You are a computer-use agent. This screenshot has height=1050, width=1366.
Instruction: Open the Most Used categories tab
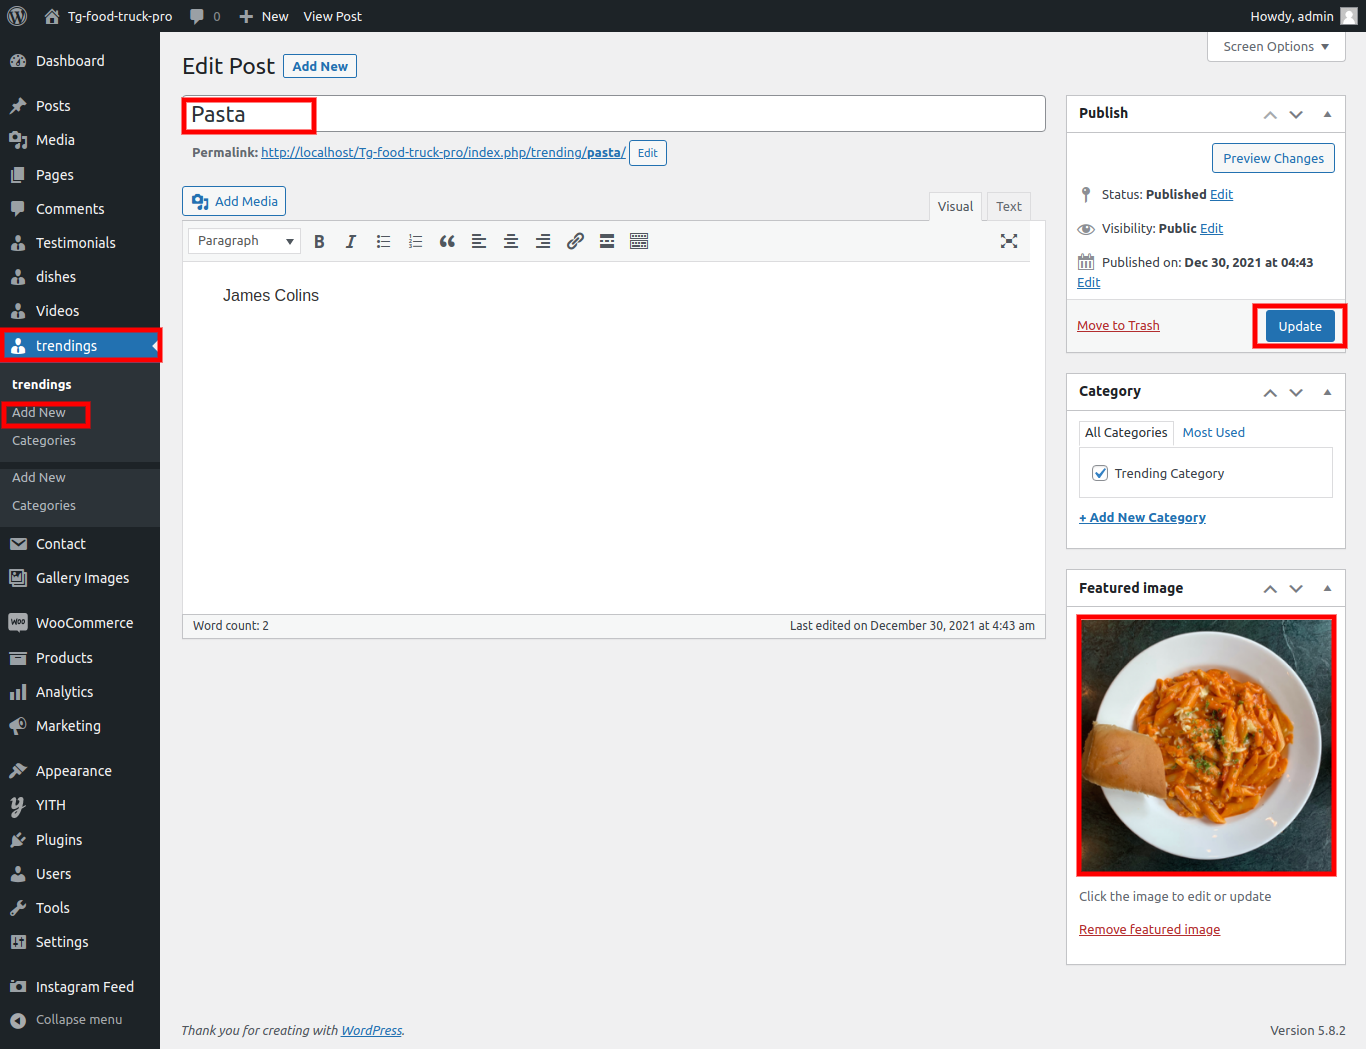[x=1213, y=432]
